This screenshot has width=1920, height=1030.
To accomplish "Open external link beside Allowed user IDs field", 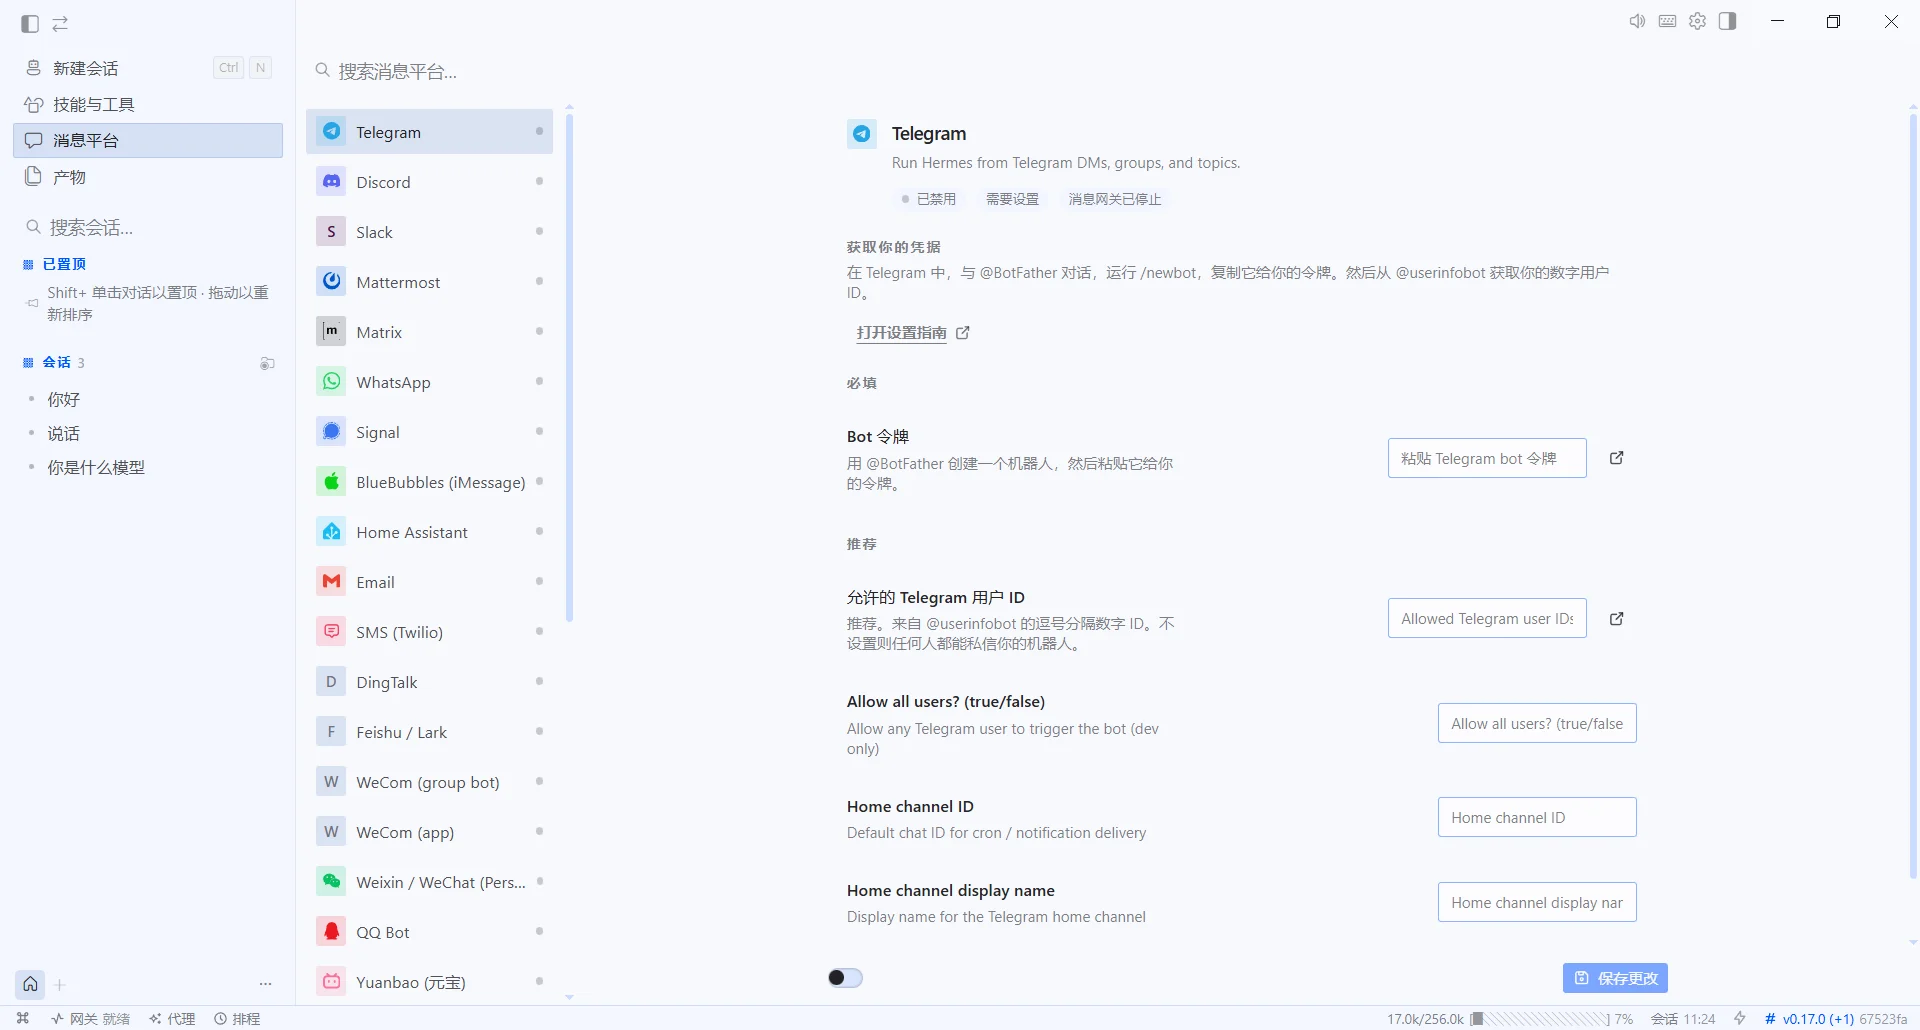I will pos(1616,619).
